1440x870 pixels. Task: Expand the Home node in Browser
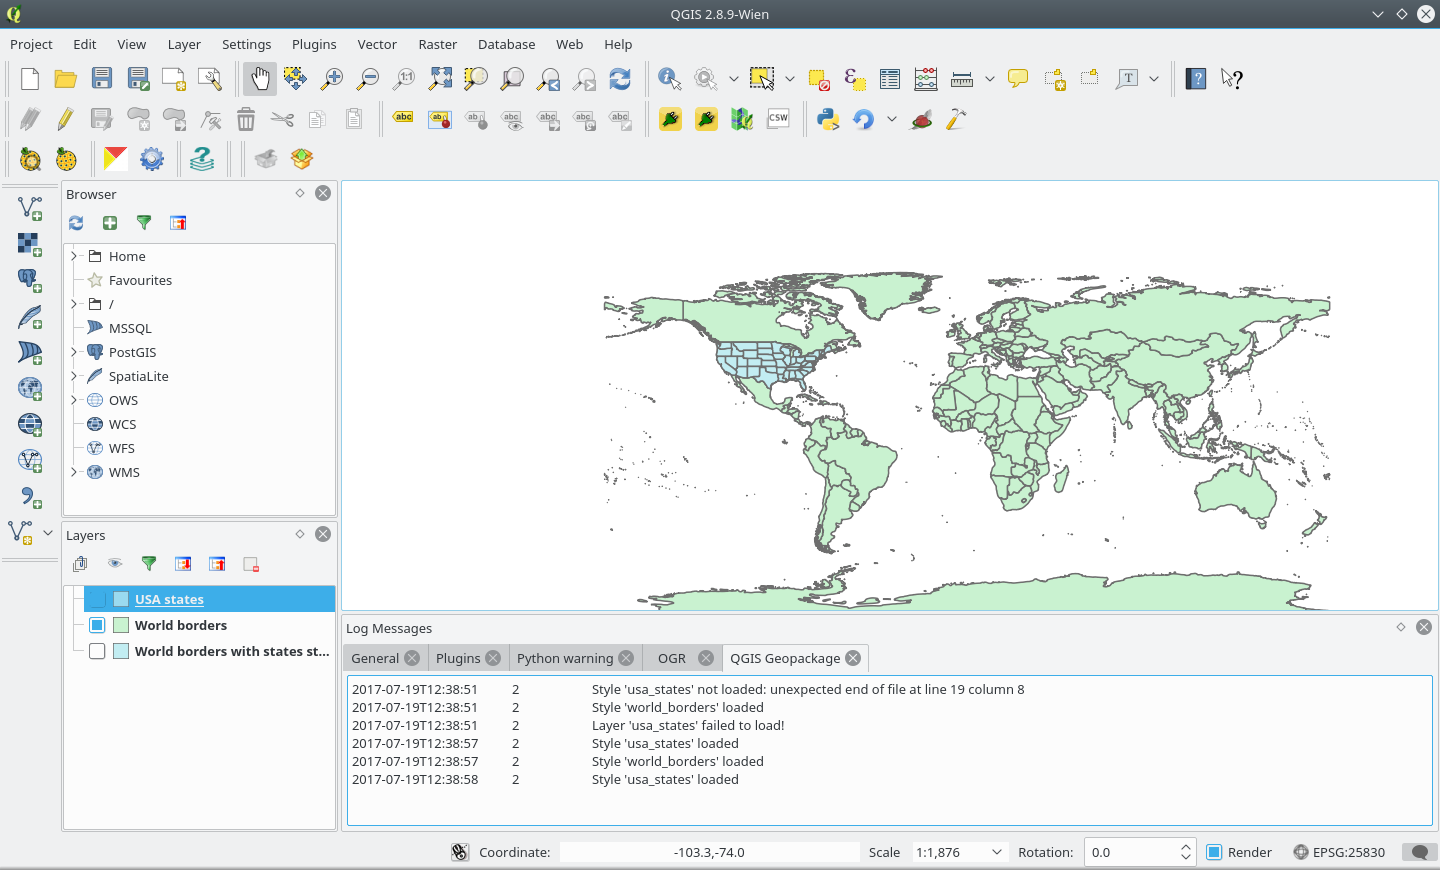tap(74, 256)
